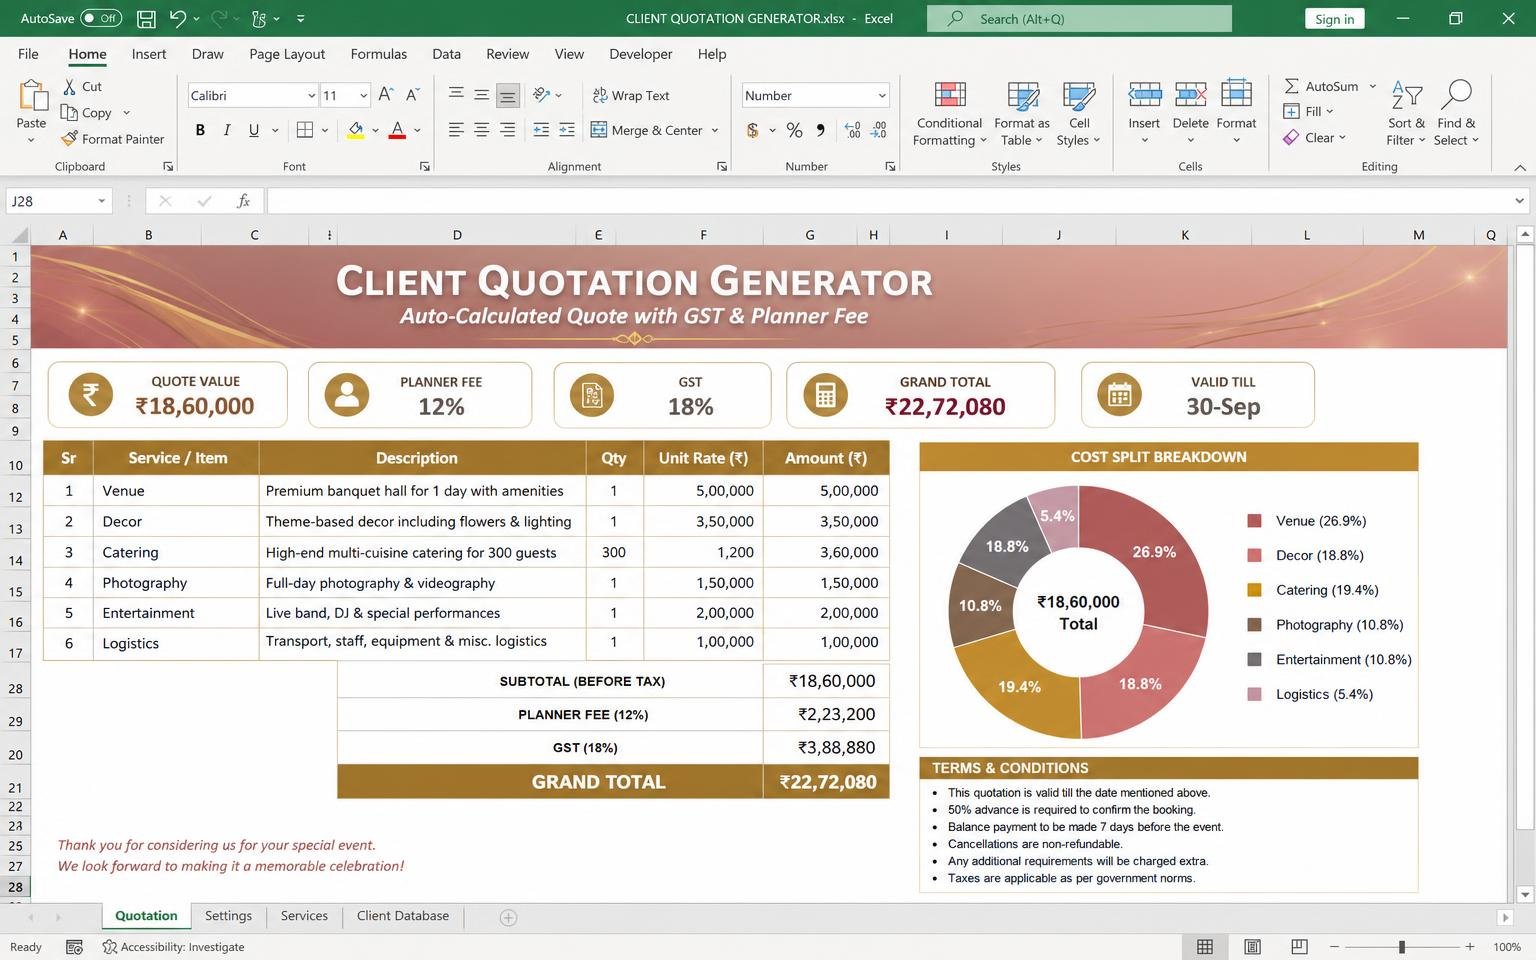The height and width of the screenshot is (960, 1536).
Task: Click the Save icon in title bar
Action: [x=146, y=18]
